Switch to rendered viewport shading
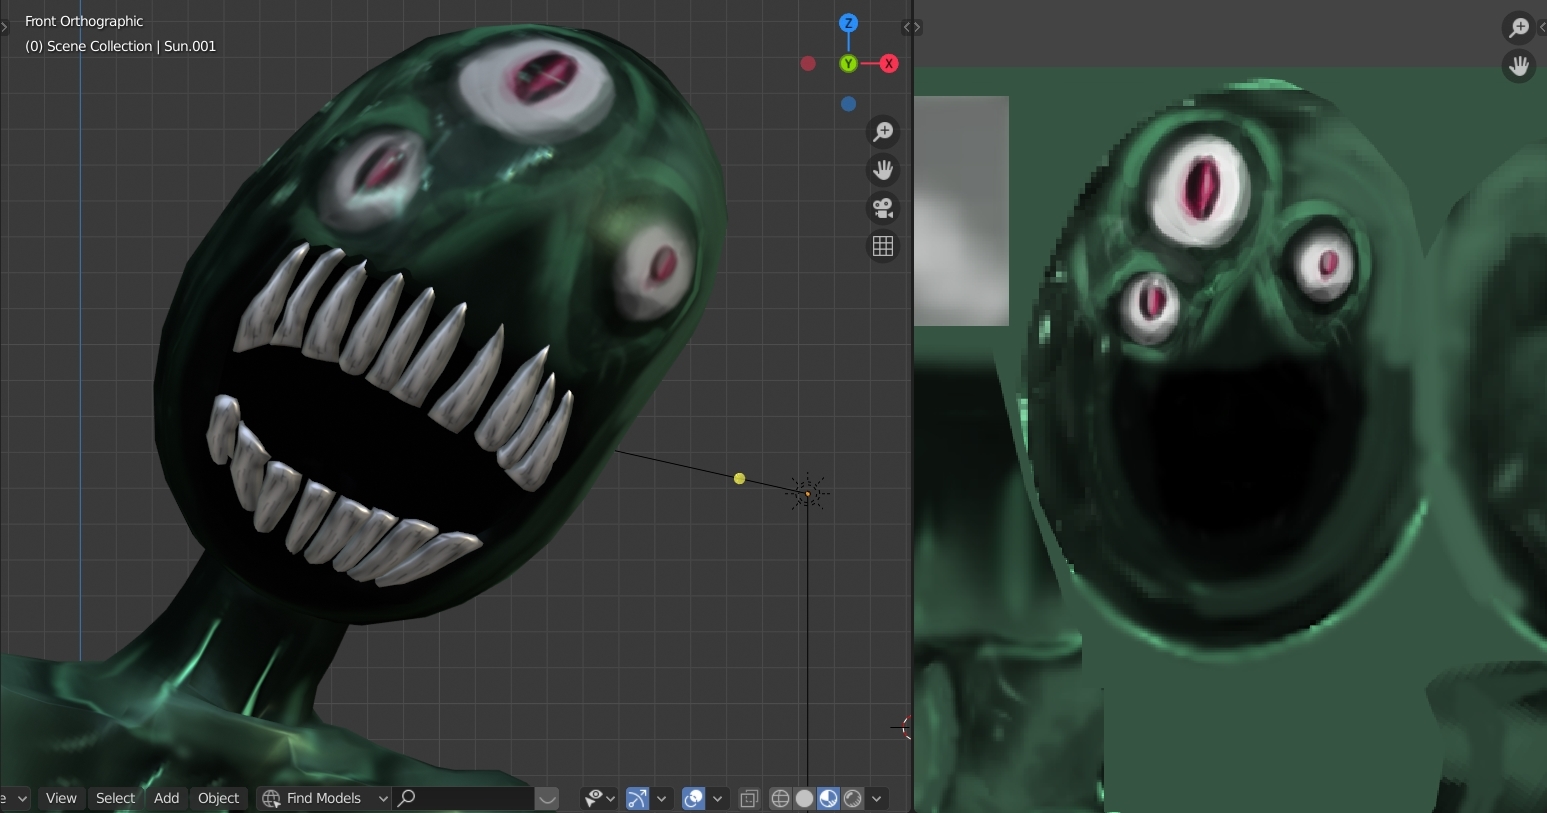The width and height of the screenshot is (1547, 813). 853,798
